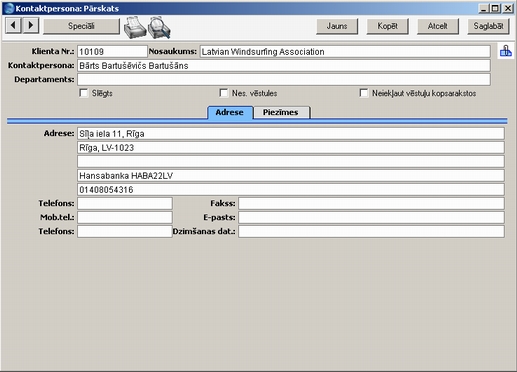Viewport: 517px width, 372px height.
Task: Click the first Telefons input field
Action: point(125,203)
